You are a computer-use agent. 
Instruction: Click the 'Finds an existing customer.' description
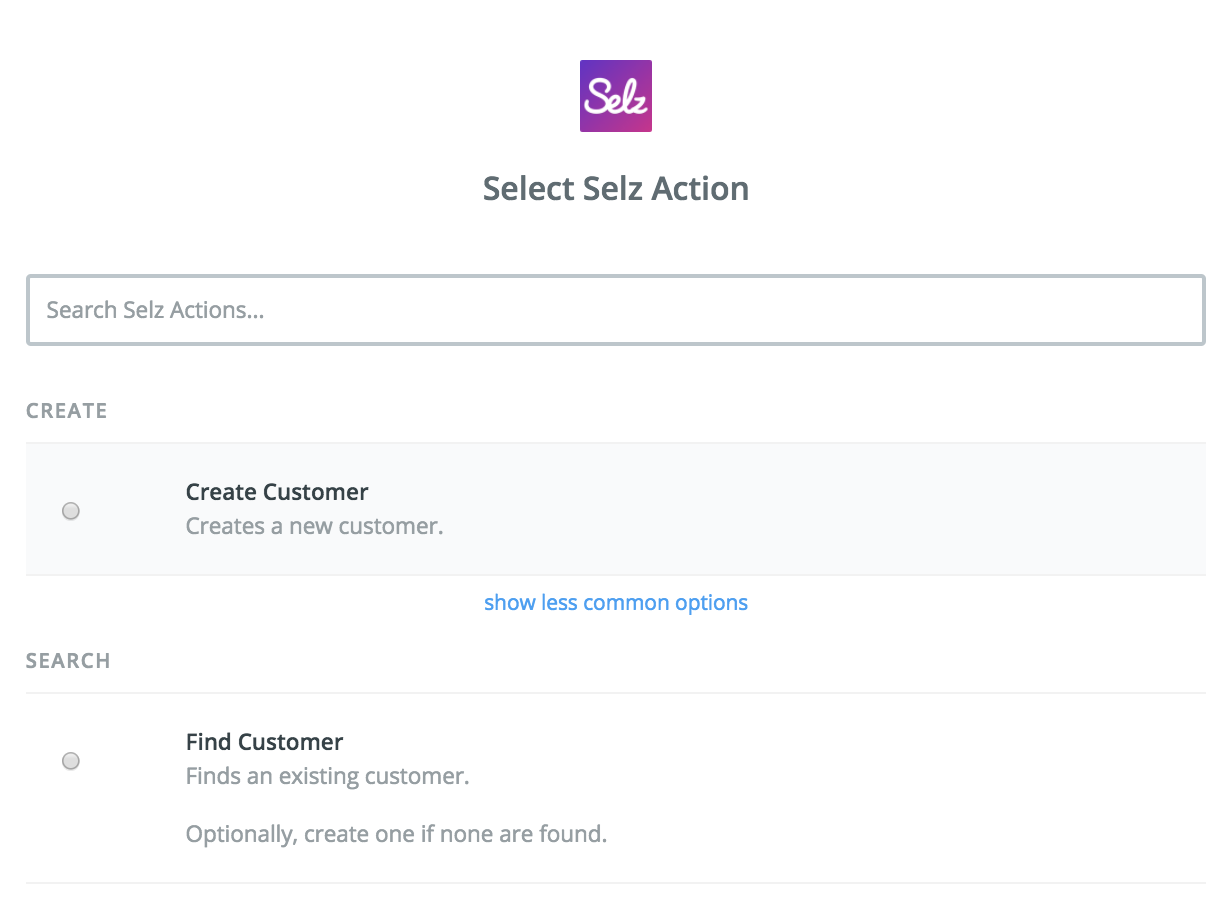pyautogui.click(x=327, y=776)
